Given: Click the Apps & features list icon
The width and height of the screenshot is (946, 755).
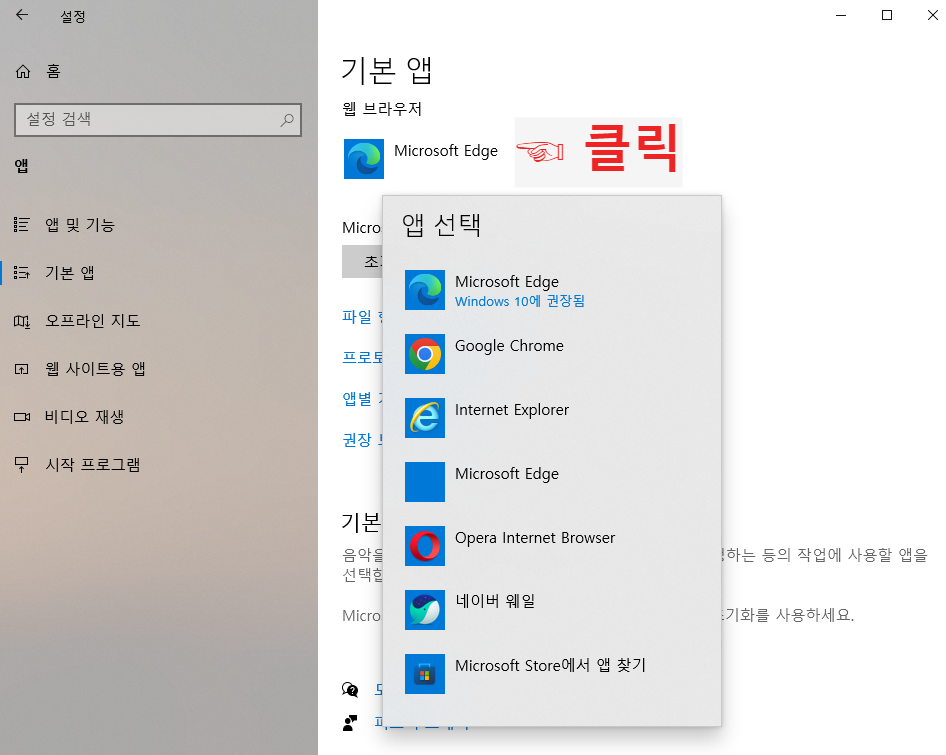Looking at the screenshot, I should tap(22, 225).
